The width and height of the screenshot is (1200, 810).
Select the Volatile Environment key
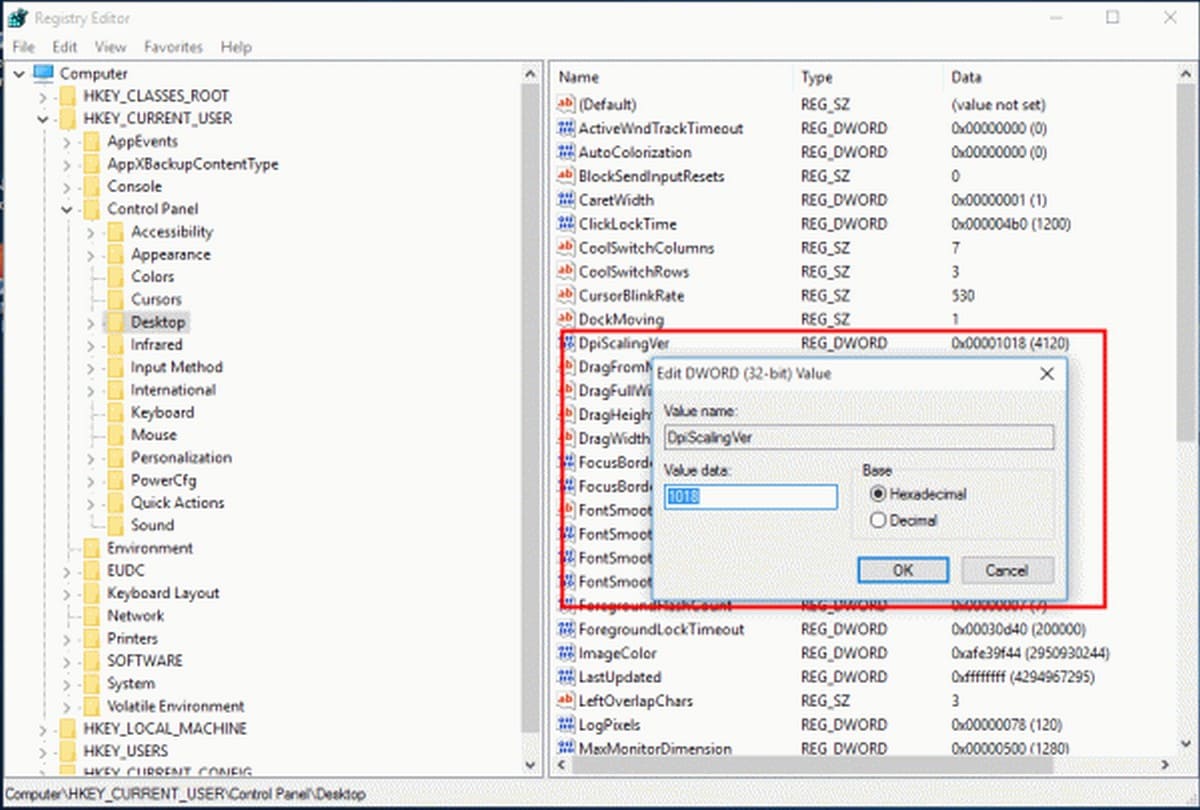coord(176,706)
